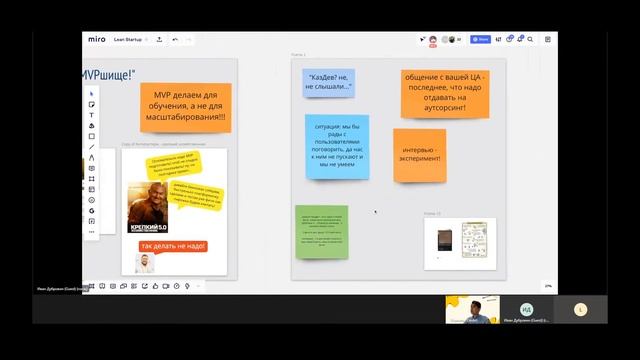Select blue note starting "ситуация: мы бы рады"
Image resolution: width=640 pixels, height=360 pixels.
(x=337, y=147)
